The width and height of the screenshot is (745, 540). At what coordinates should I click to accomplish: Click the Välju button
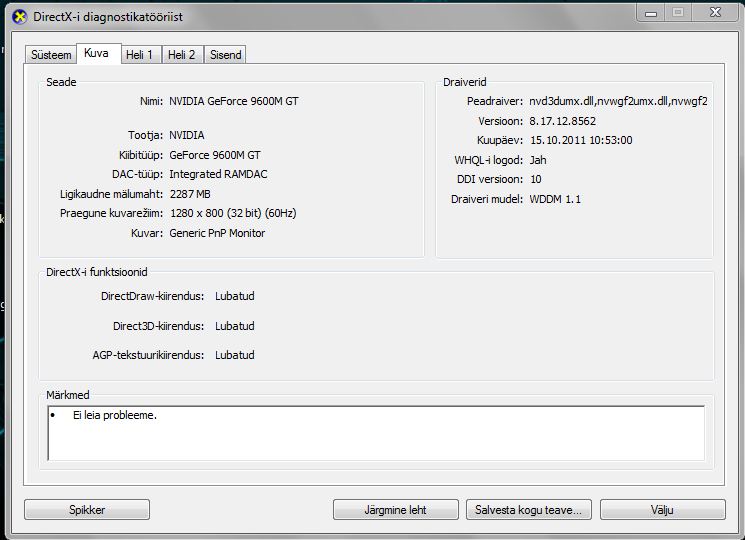pyautogui.click(x=663, y=510)
